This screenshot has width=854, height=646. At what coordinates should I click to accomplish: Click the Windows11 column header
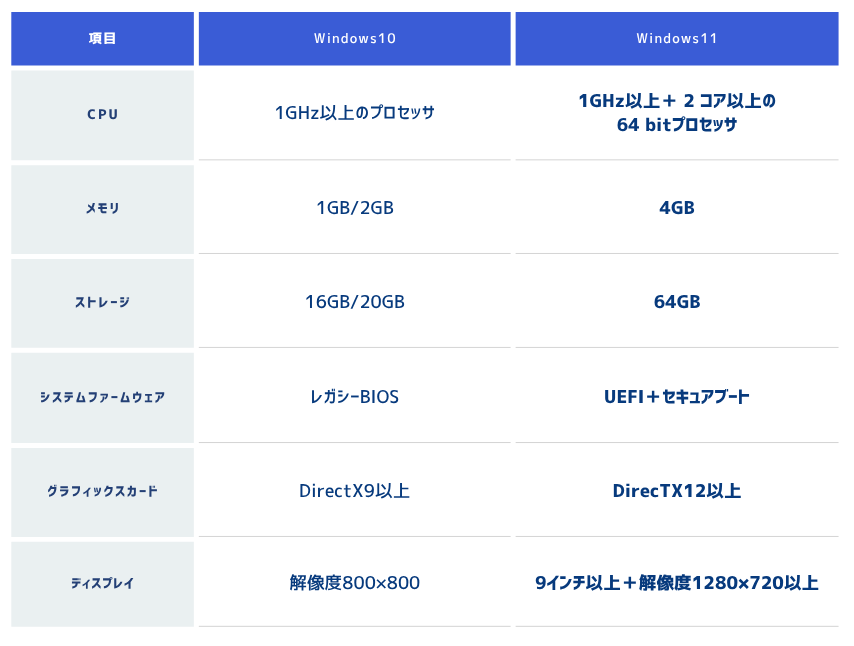pyautogui.click(x=677, y=39)
